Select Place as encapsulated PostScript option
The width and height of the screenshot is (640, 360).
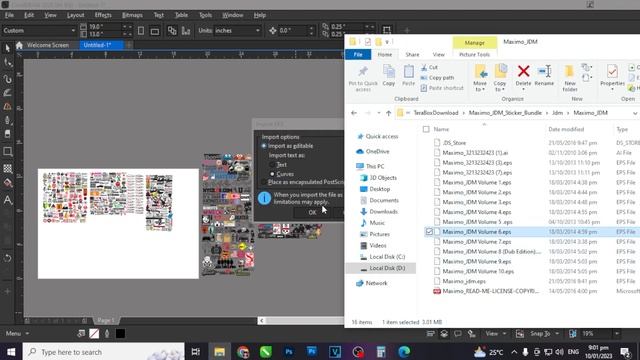pos(264,182)
